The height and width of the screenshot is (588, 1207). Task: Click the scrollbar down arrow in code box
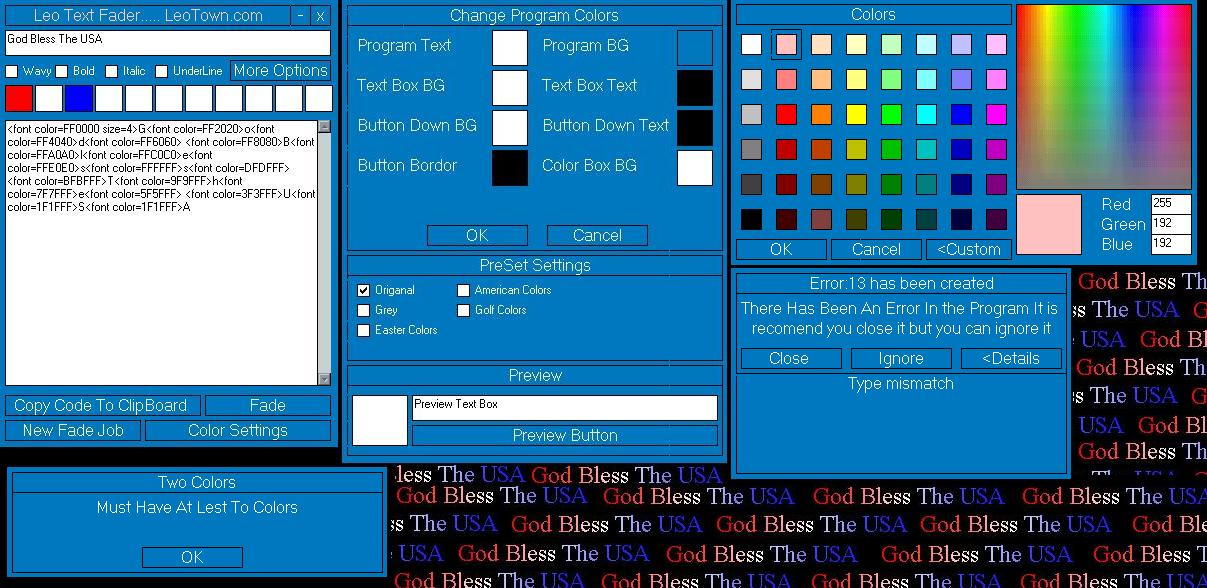(324, 379)
